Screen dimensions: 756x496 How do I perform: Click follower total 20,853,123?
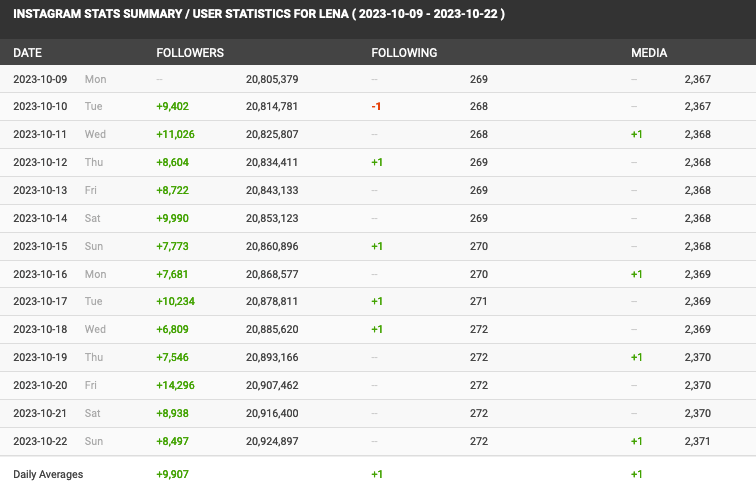(x=272, y=218)
